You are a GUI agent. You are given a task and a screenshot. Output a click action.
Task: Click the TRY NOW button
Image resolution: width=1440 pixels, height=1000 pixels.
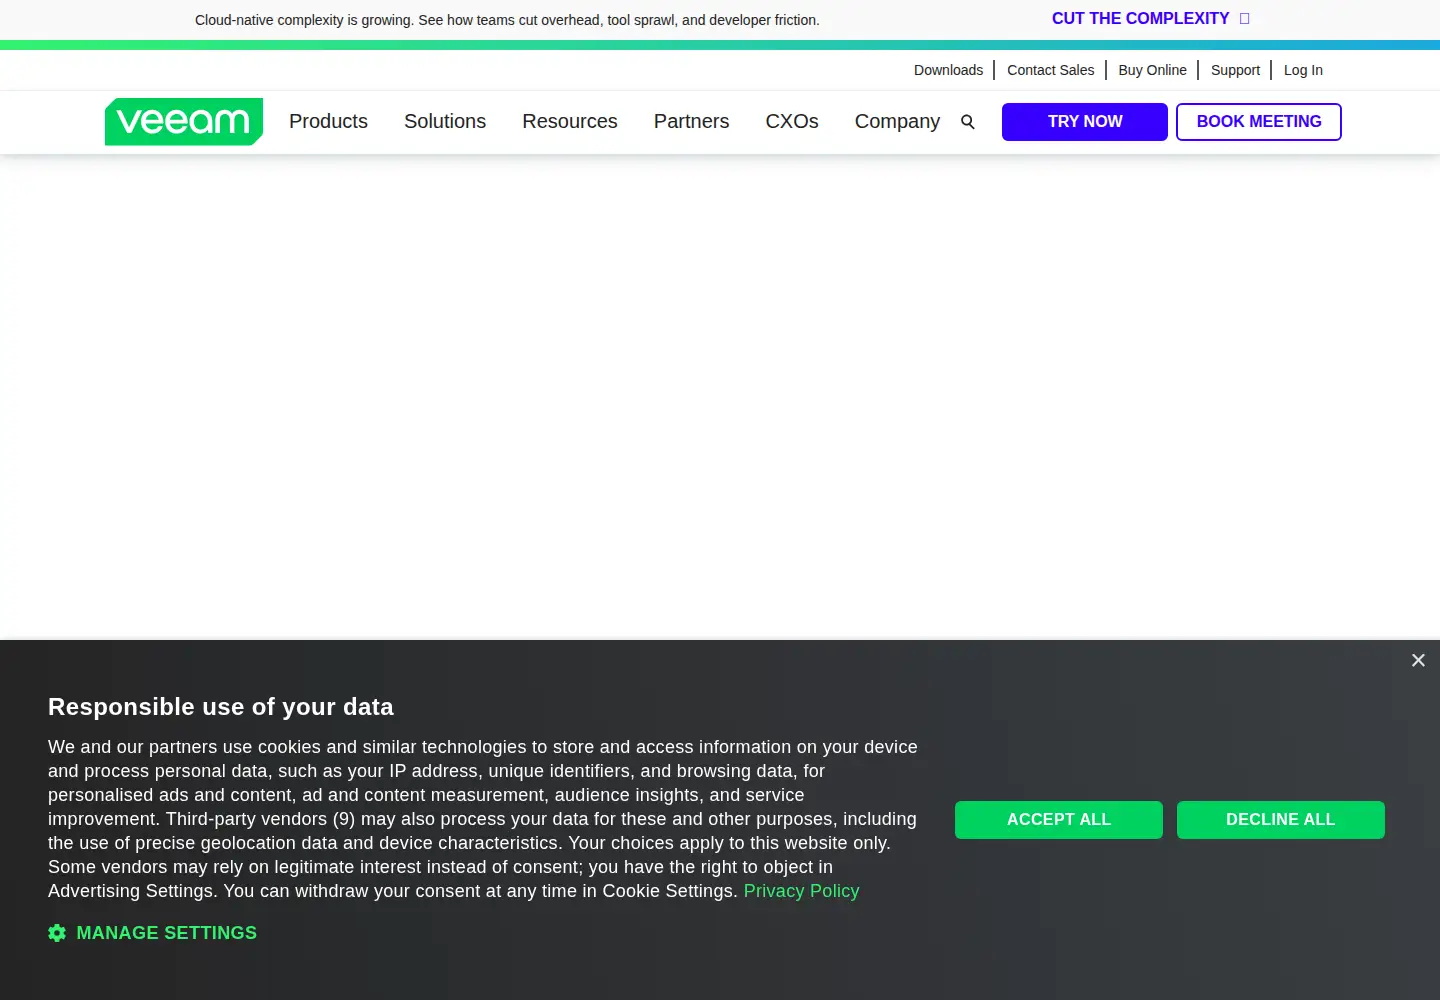tap(1085, 122)
